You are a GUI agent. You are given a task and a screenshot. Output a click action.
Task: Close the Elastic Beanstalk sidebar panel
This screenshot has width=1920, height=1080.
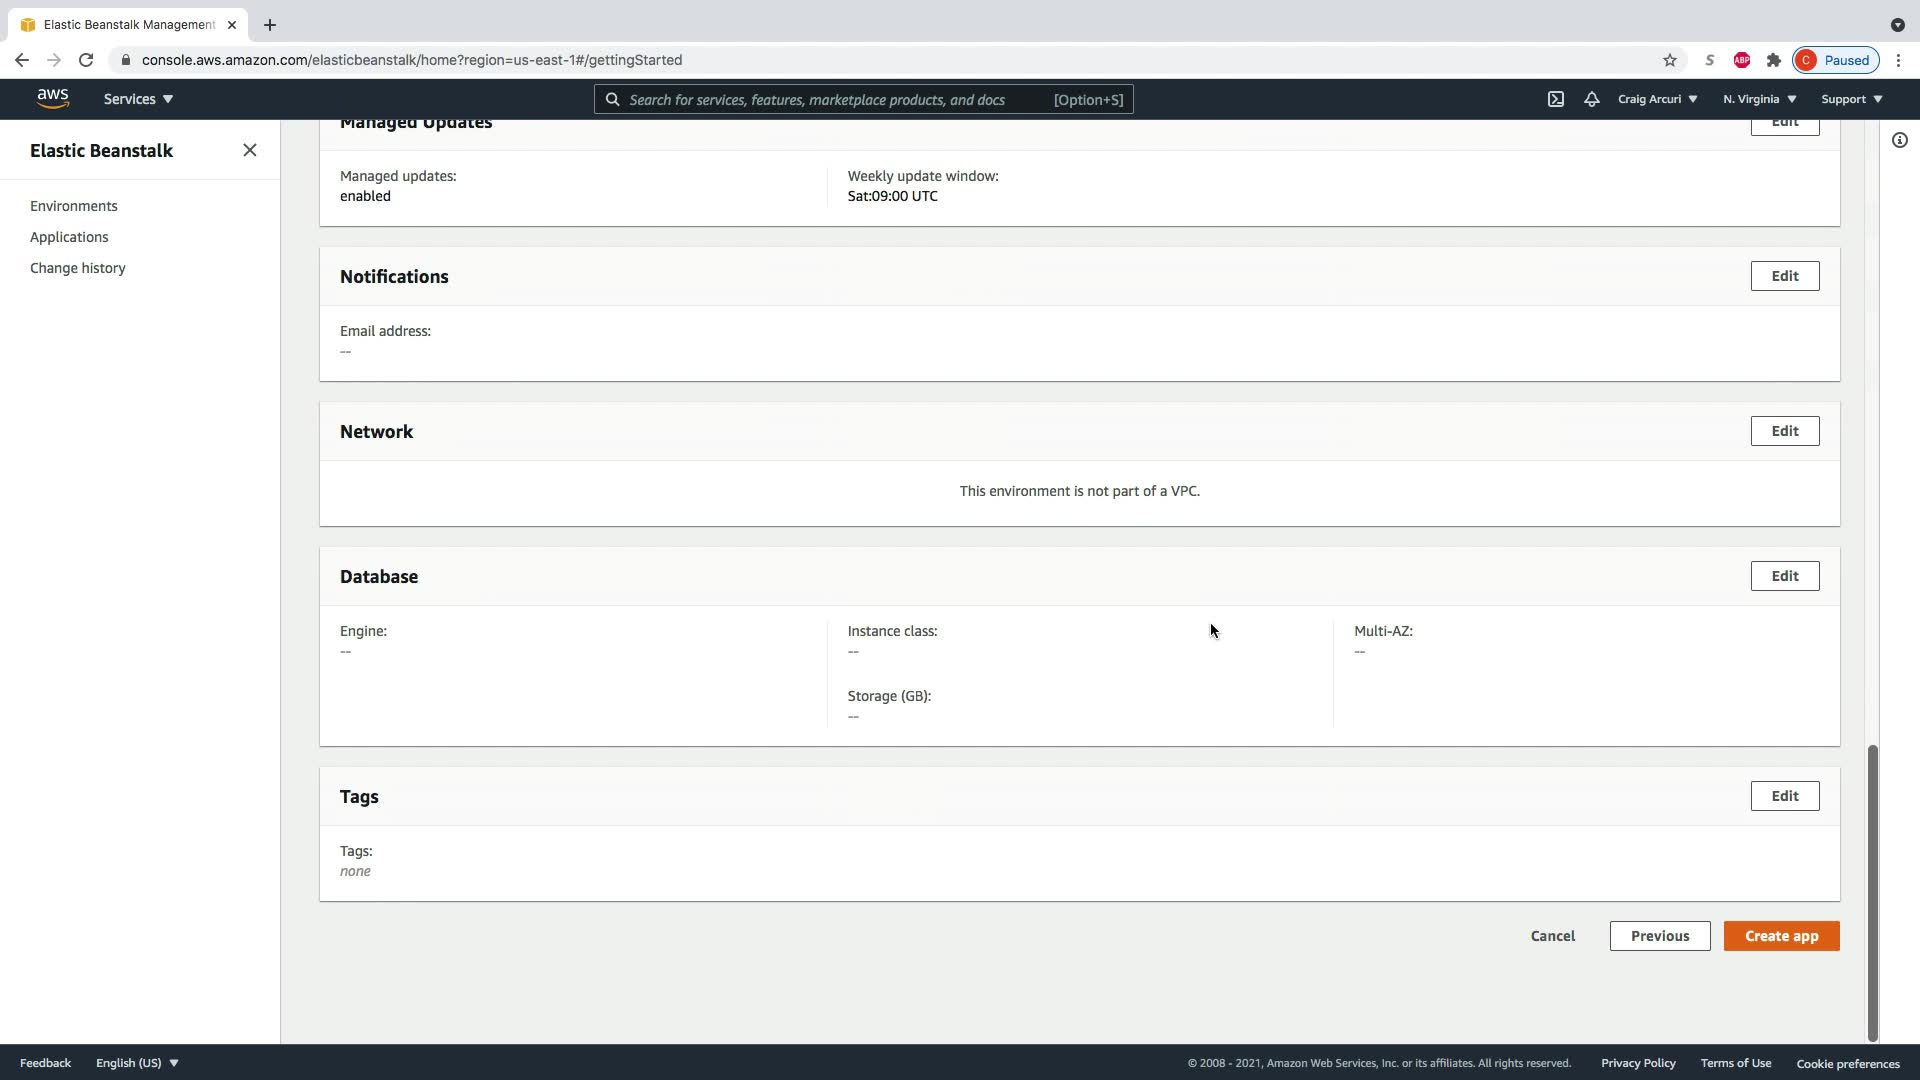click(250, 150)
